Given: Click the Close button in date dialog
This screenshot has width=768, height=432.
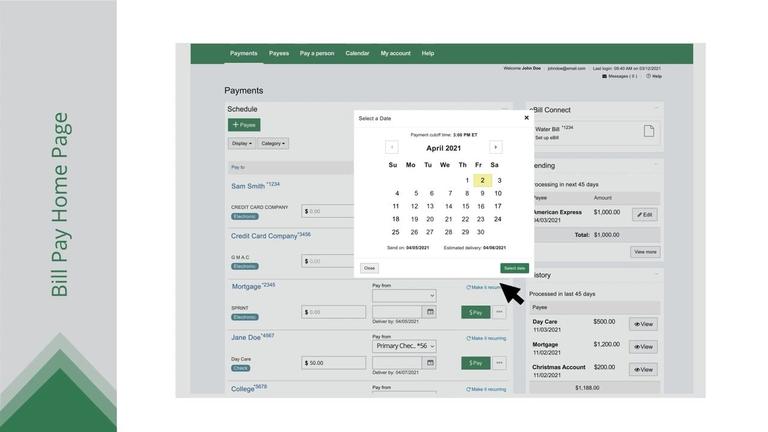Looking at the screenshot, I should coord(369,268).
